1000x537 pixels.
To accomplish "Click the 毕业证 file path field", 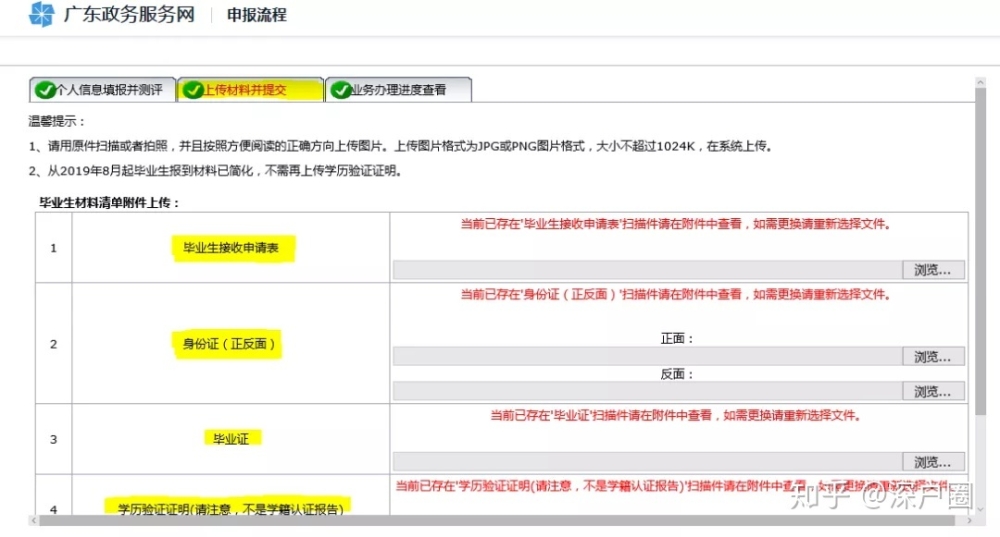I will click(x=647, y=462).
